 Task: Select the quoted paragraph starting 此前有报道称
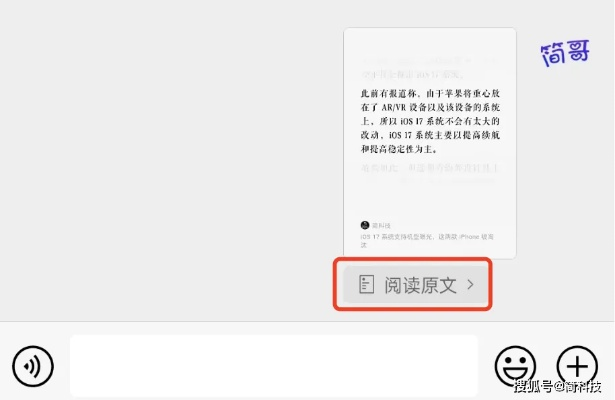(x=430, y=121)
